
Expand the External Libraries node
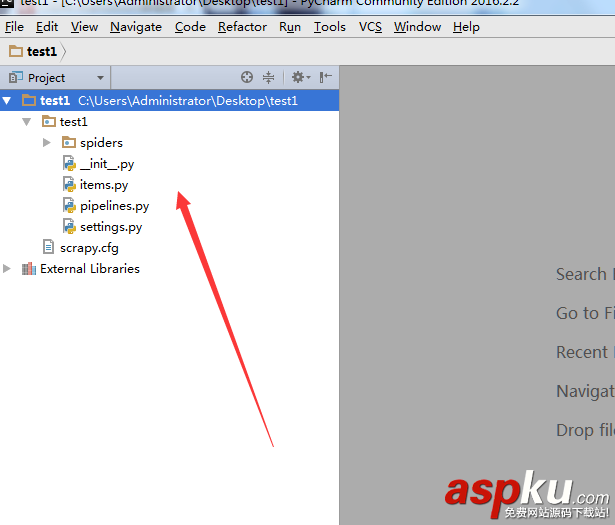click(7, 269)
